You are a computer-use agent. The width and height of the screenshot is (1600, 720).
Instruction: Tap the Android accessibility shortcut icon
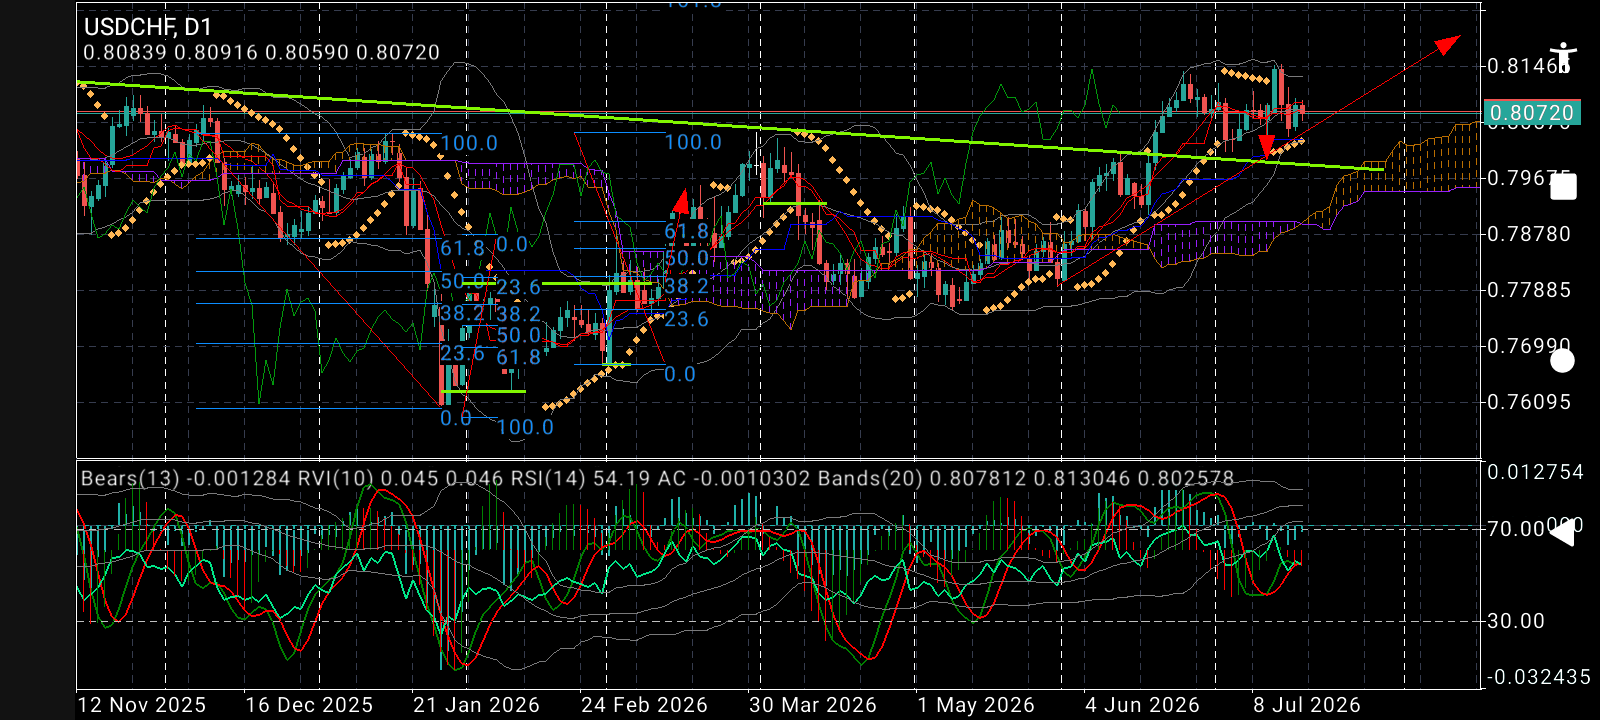(x=1562, y=57)
